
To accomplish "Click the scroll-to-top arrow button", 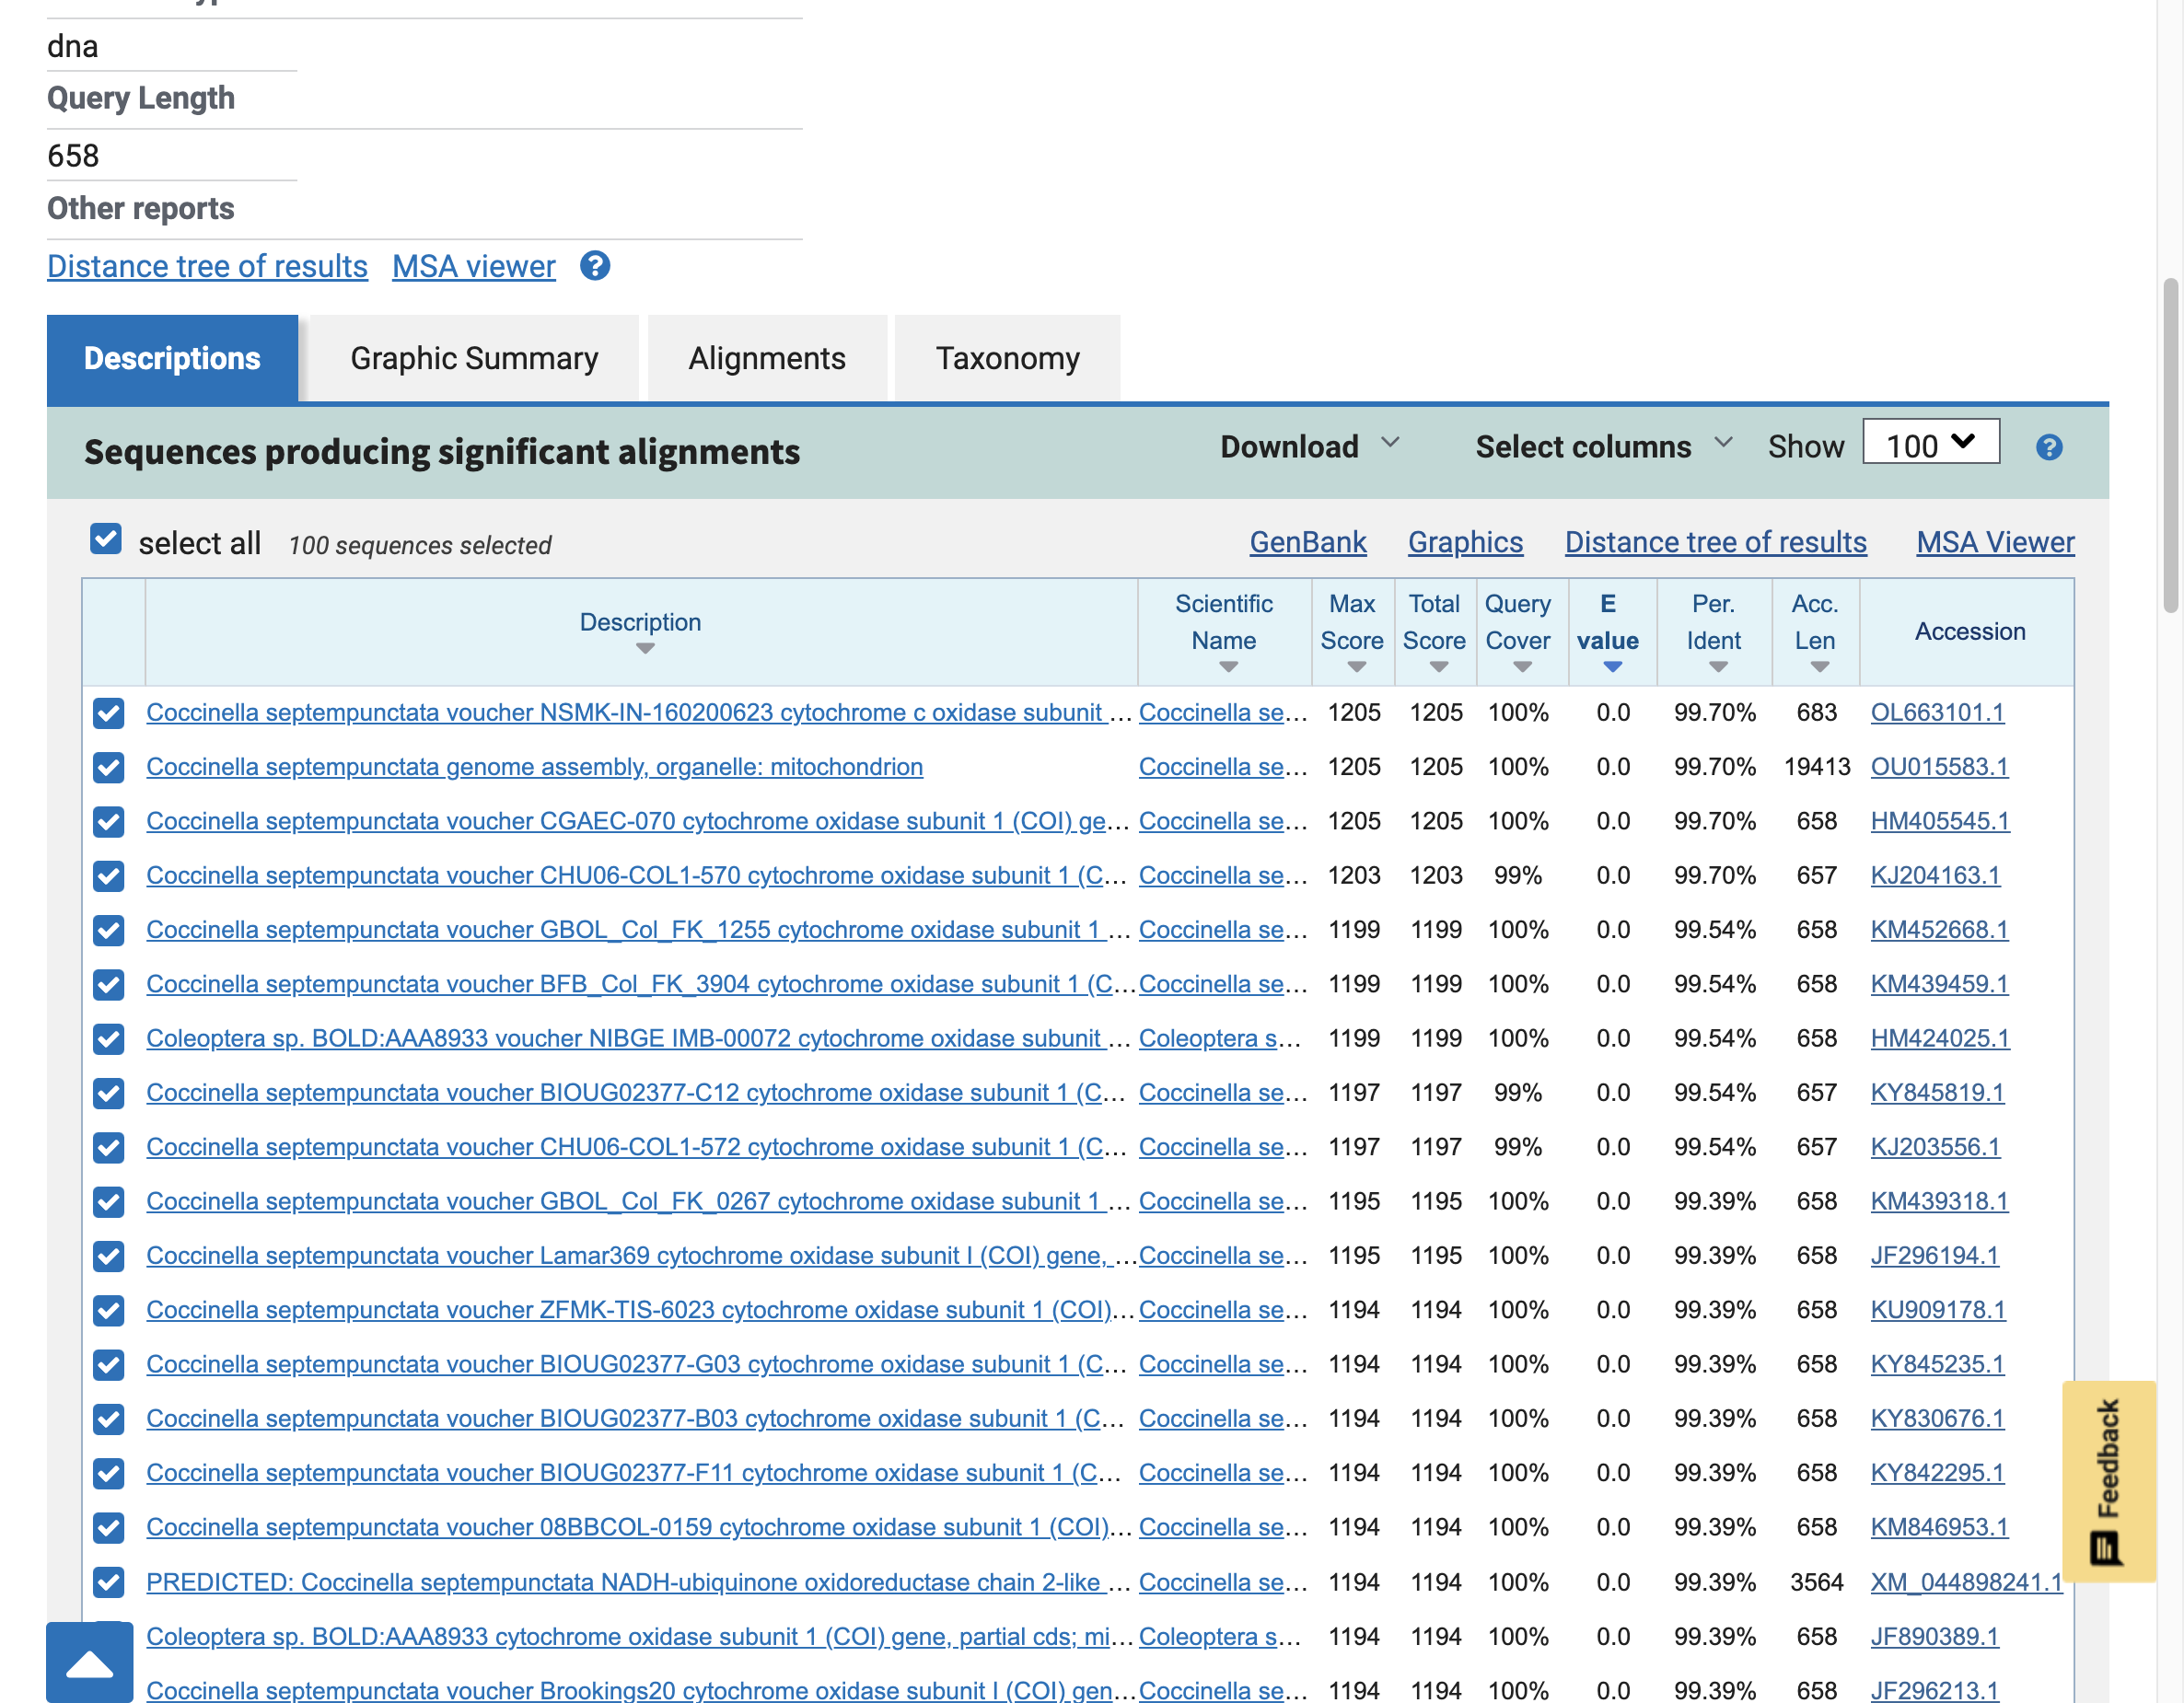I will pos(89,1663).
